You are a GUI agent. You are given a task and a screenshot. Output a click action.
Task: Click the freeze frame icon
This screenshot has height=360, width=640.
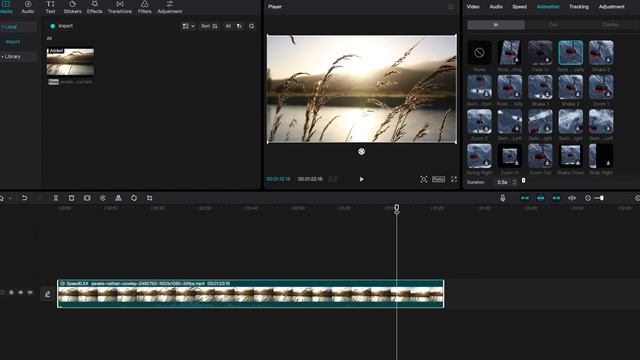click(87, 198)
